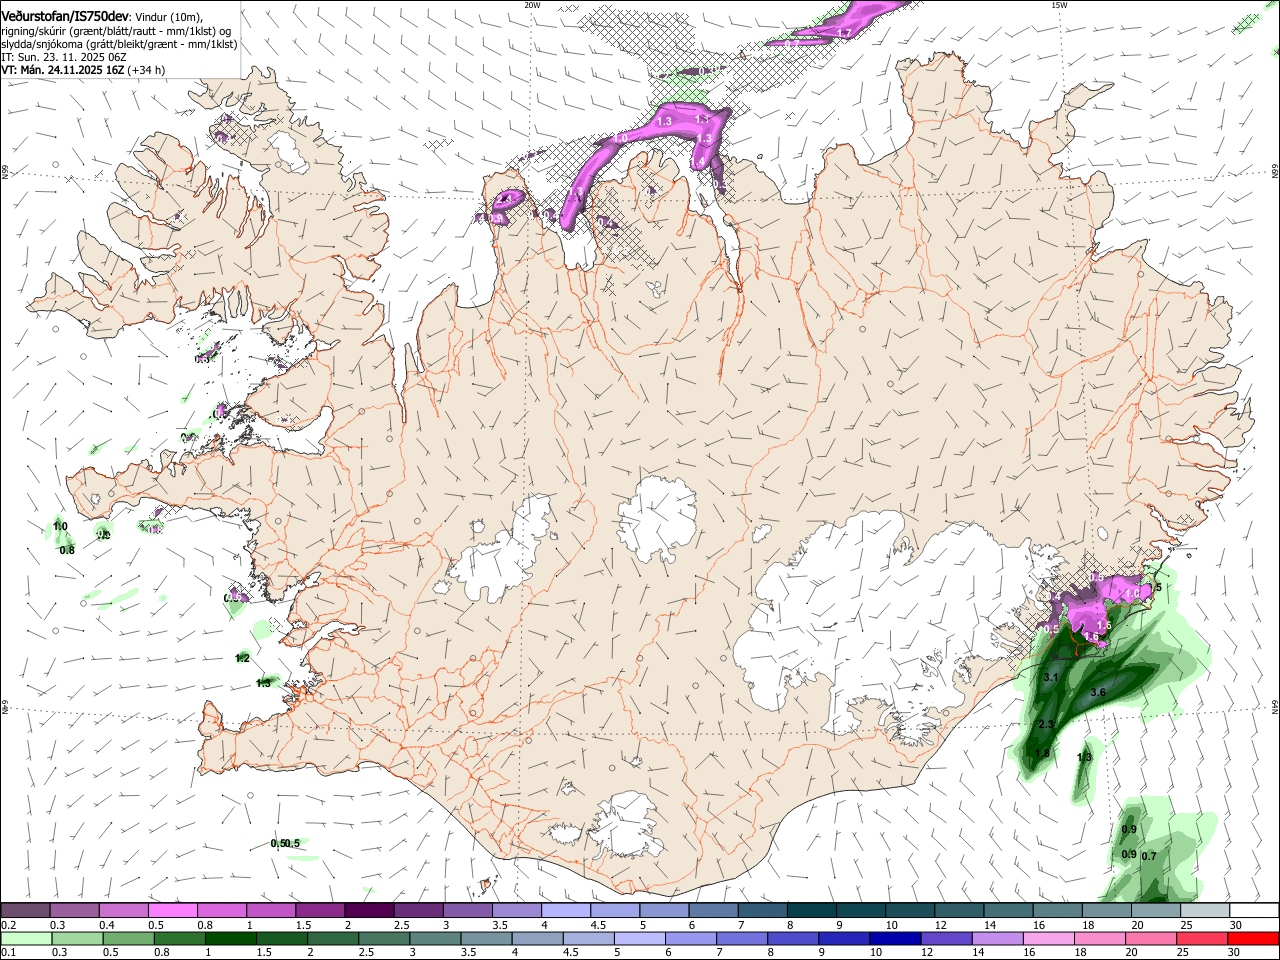Click the 0.2 label on snow scale
The width and height of the screenshot is (1280, 960).
pos(9,925)
